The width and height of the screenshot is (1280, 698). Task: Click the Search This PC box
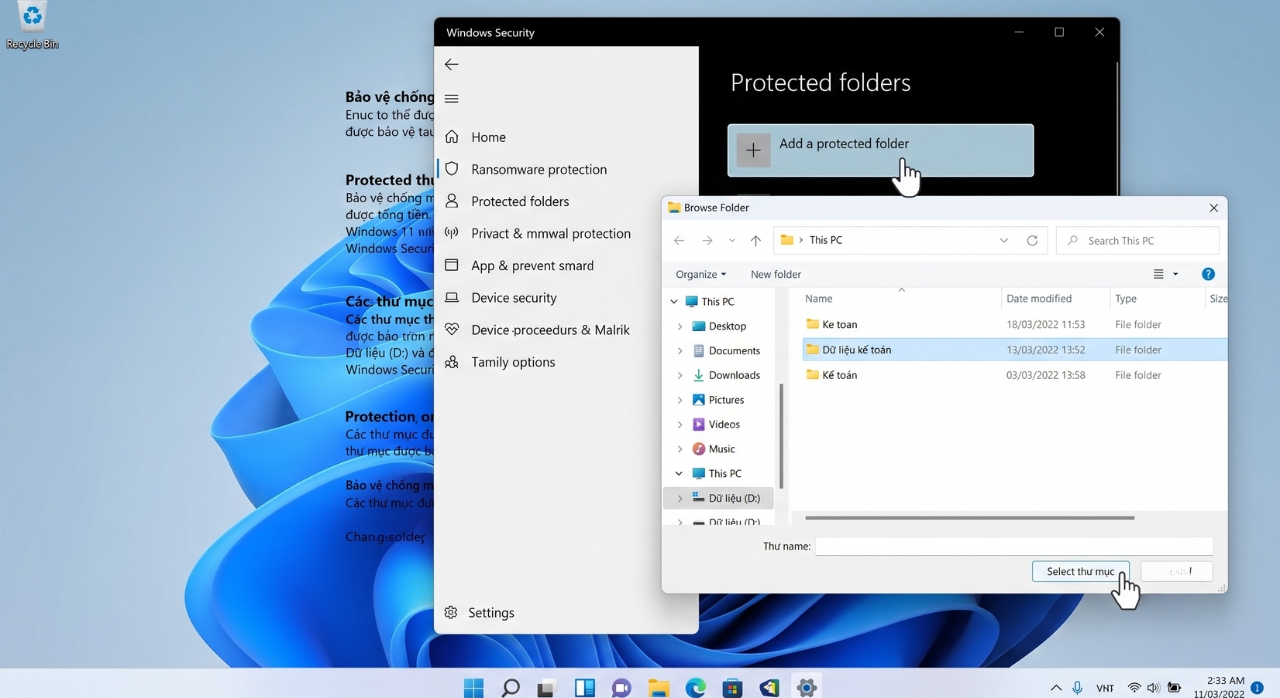tap(1138, 241)
